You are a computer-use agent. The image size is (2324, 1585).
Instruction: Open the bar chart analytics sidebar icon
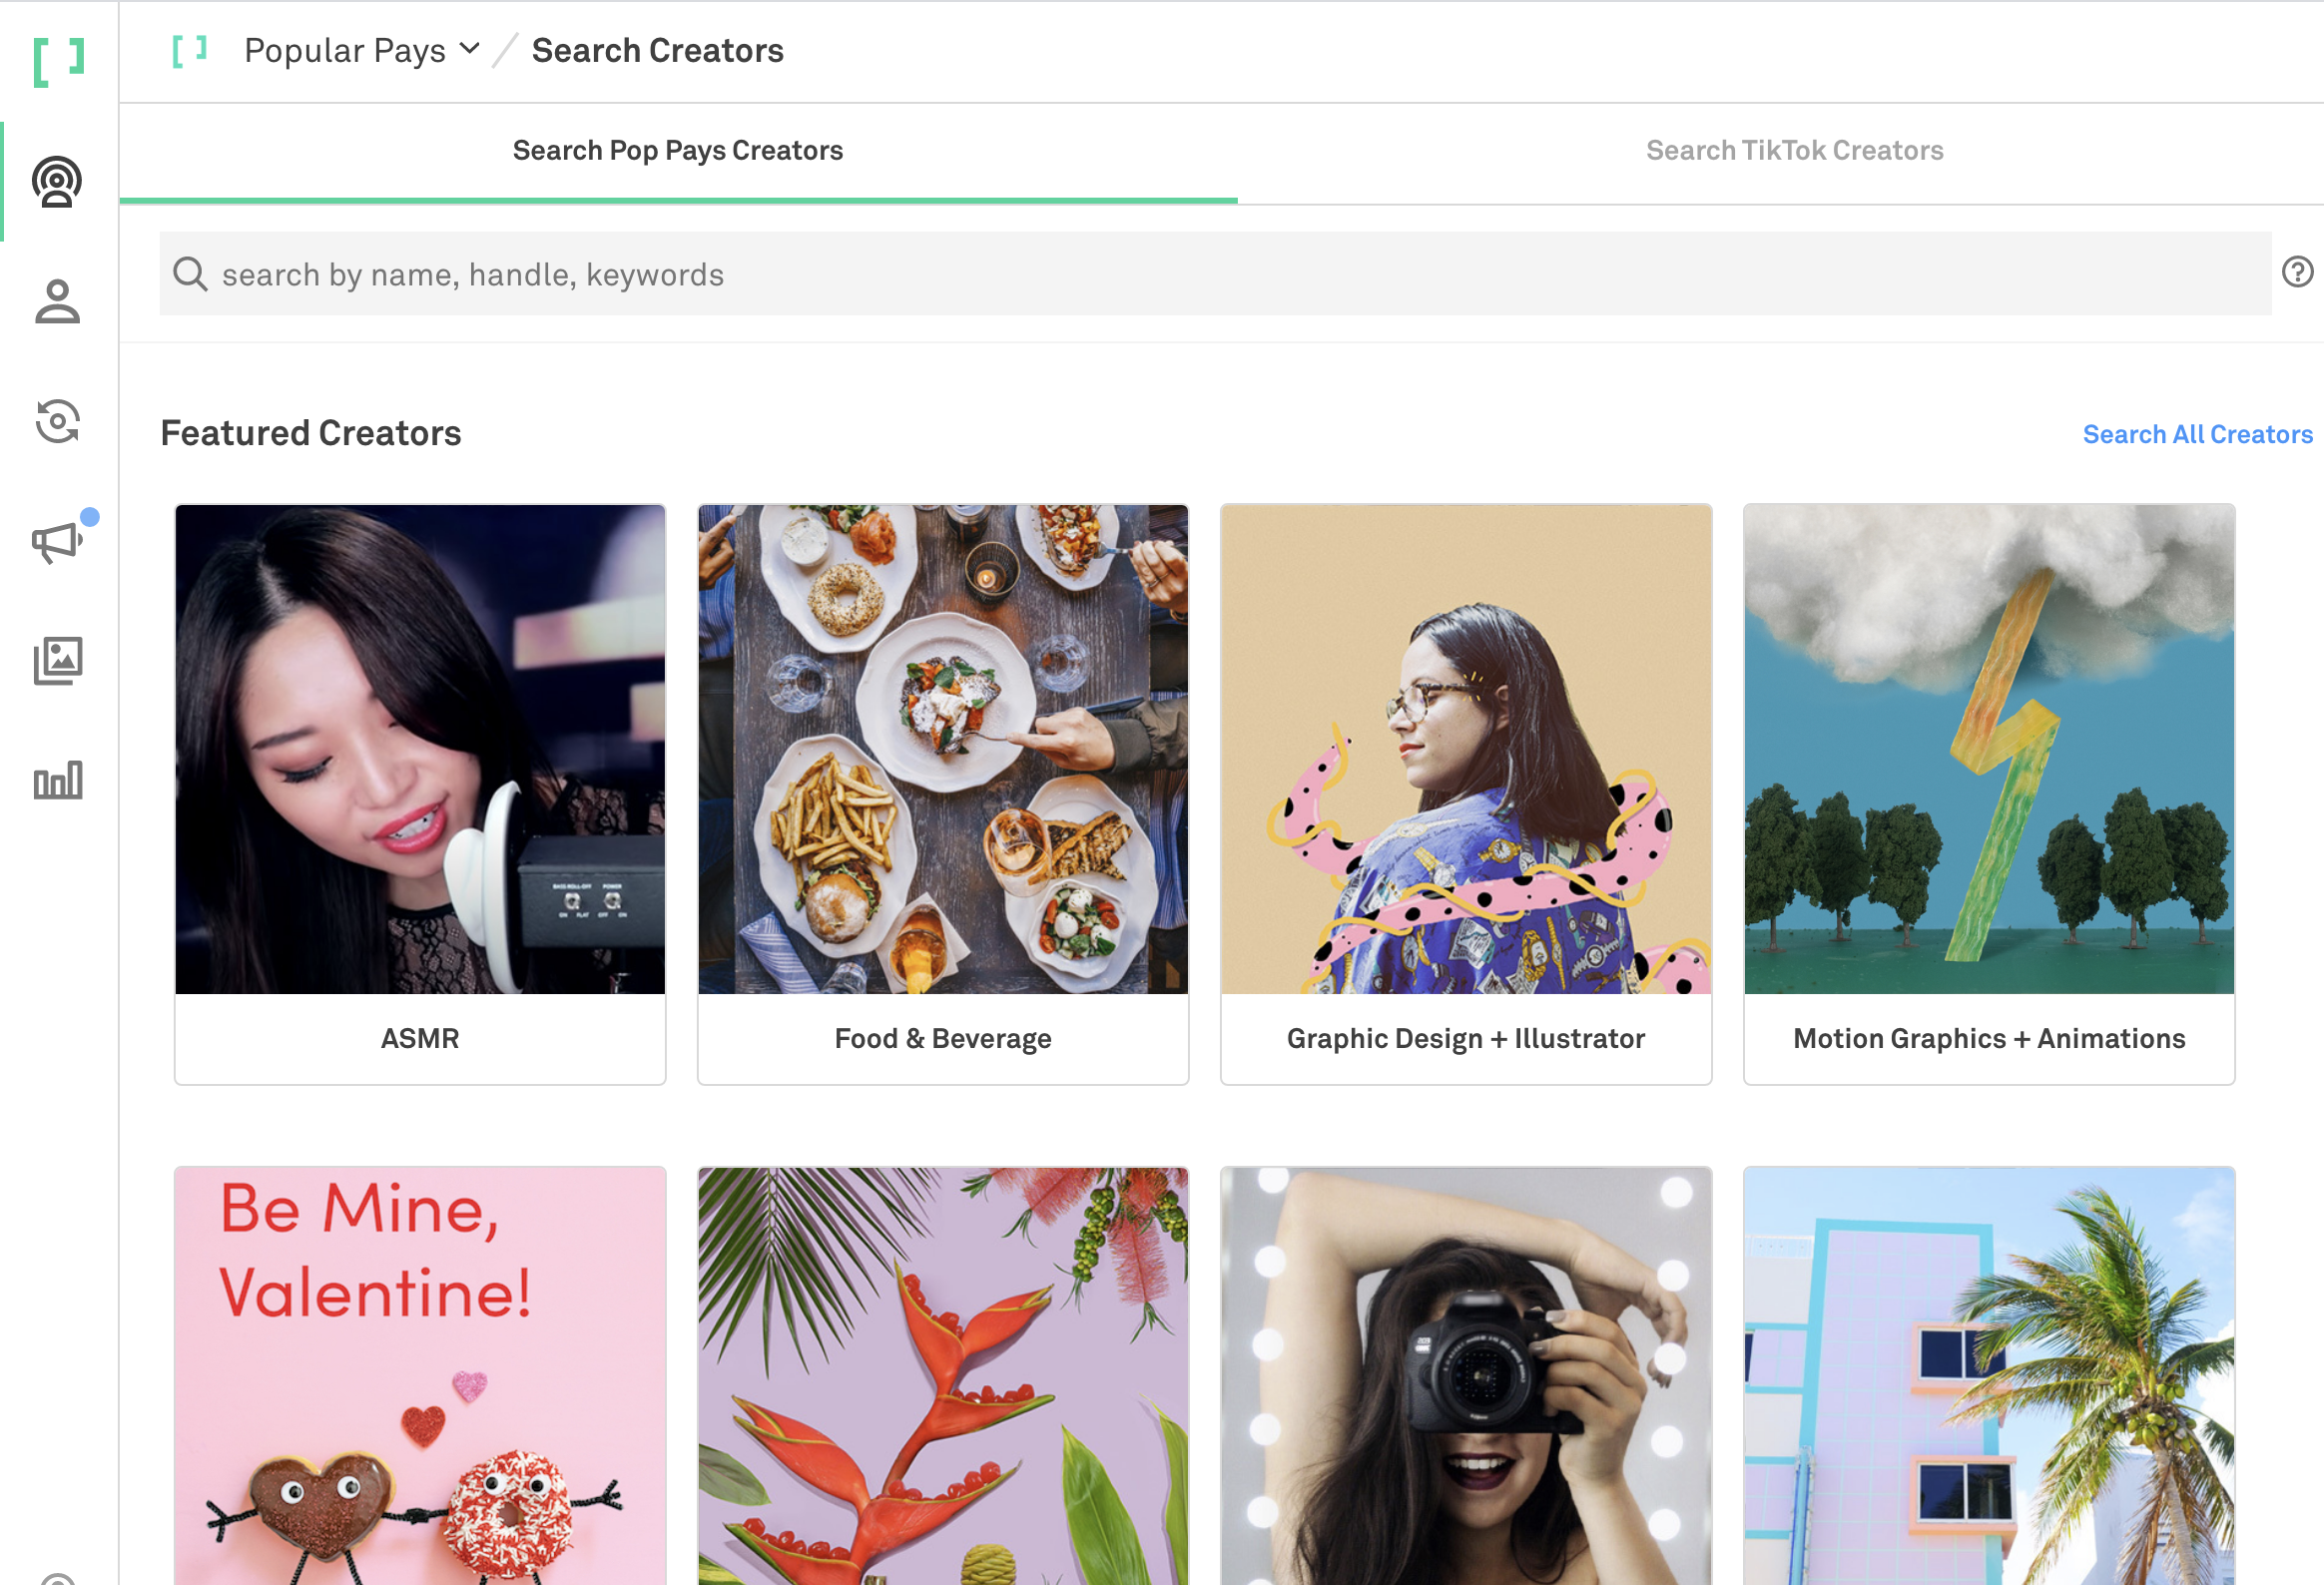(57, 780)
